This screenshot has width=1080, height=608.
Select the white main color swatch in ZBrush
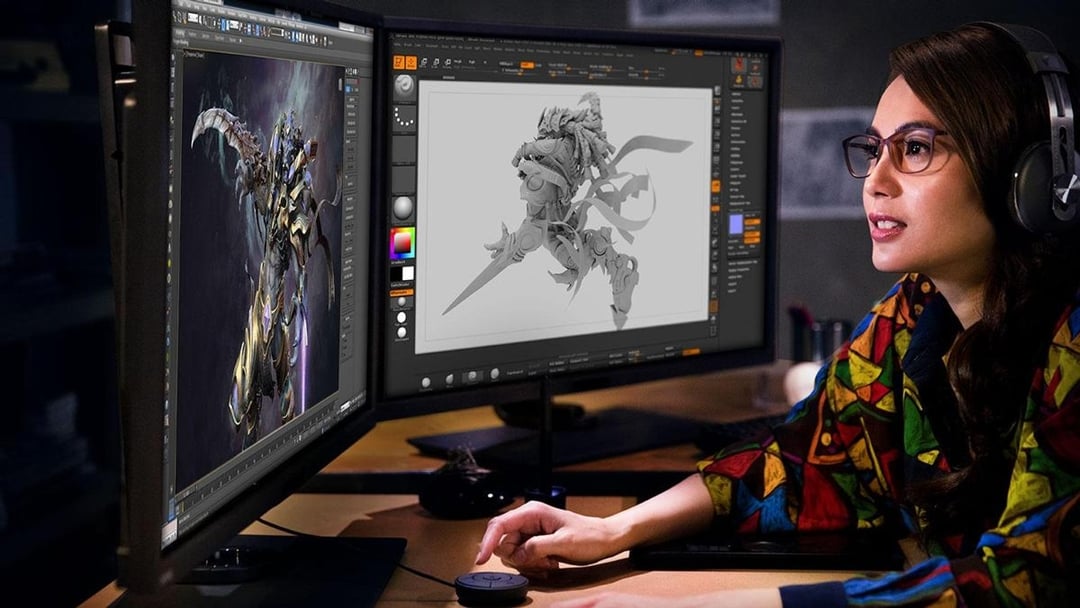(x=408, y=273)
